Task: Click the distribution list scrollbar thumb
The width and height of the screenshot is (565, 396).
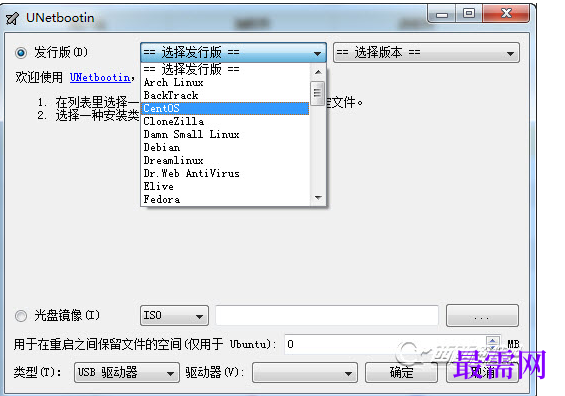Action: (317, 93)
